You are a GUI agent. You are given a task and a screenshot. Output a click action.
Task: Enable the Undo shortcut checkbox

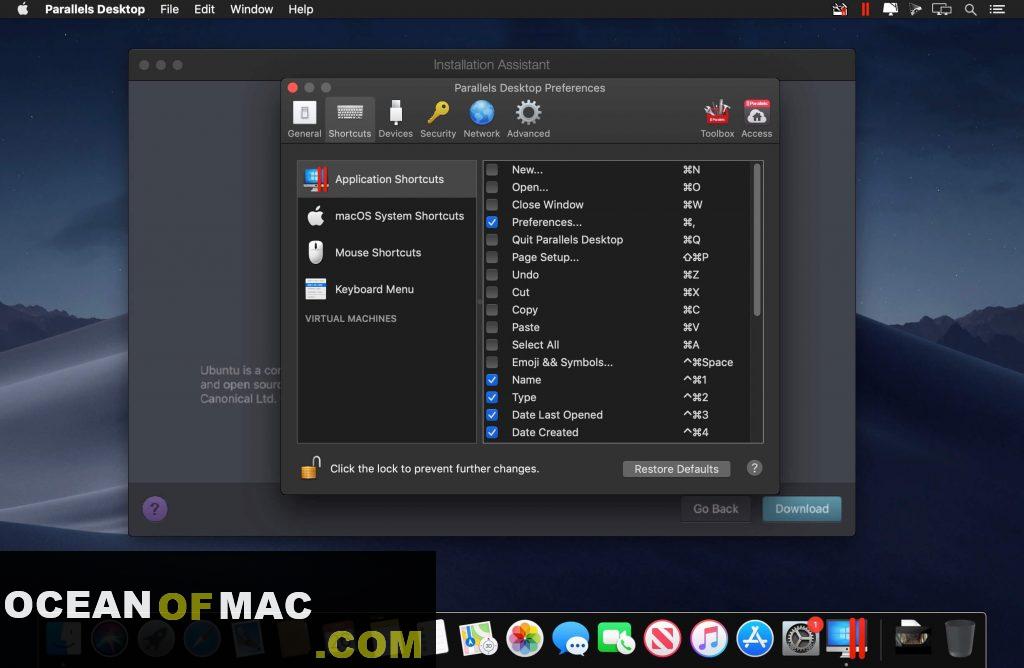[492, 275]
